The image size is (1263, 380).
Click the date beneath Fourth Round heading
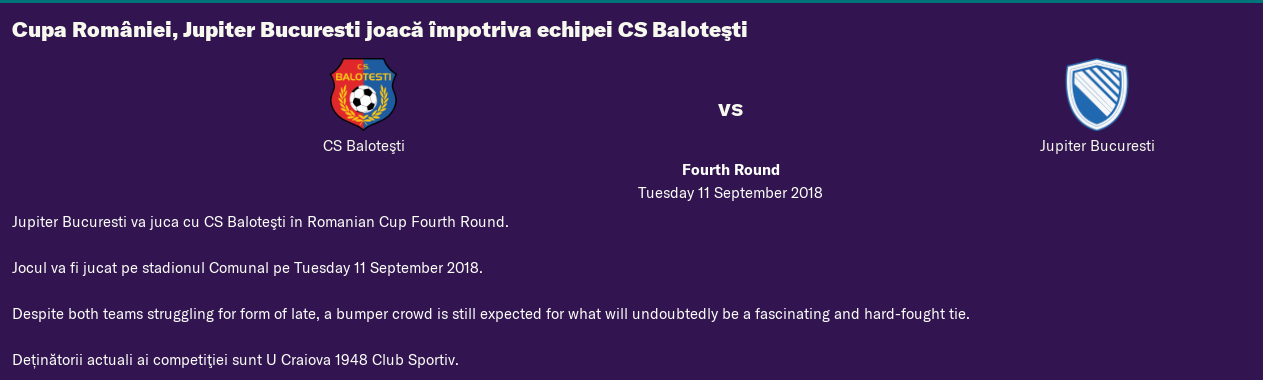(731, 193)
